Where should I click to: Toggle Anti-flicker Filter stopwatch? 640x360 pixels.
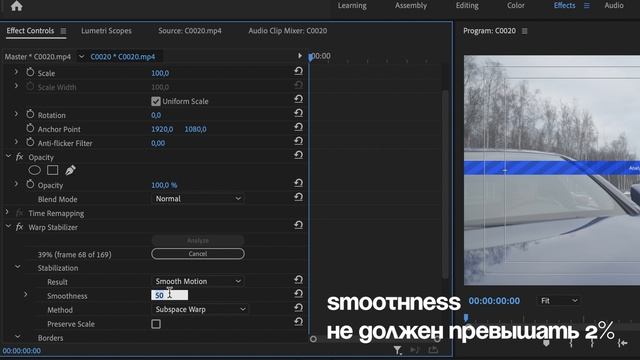30,142
